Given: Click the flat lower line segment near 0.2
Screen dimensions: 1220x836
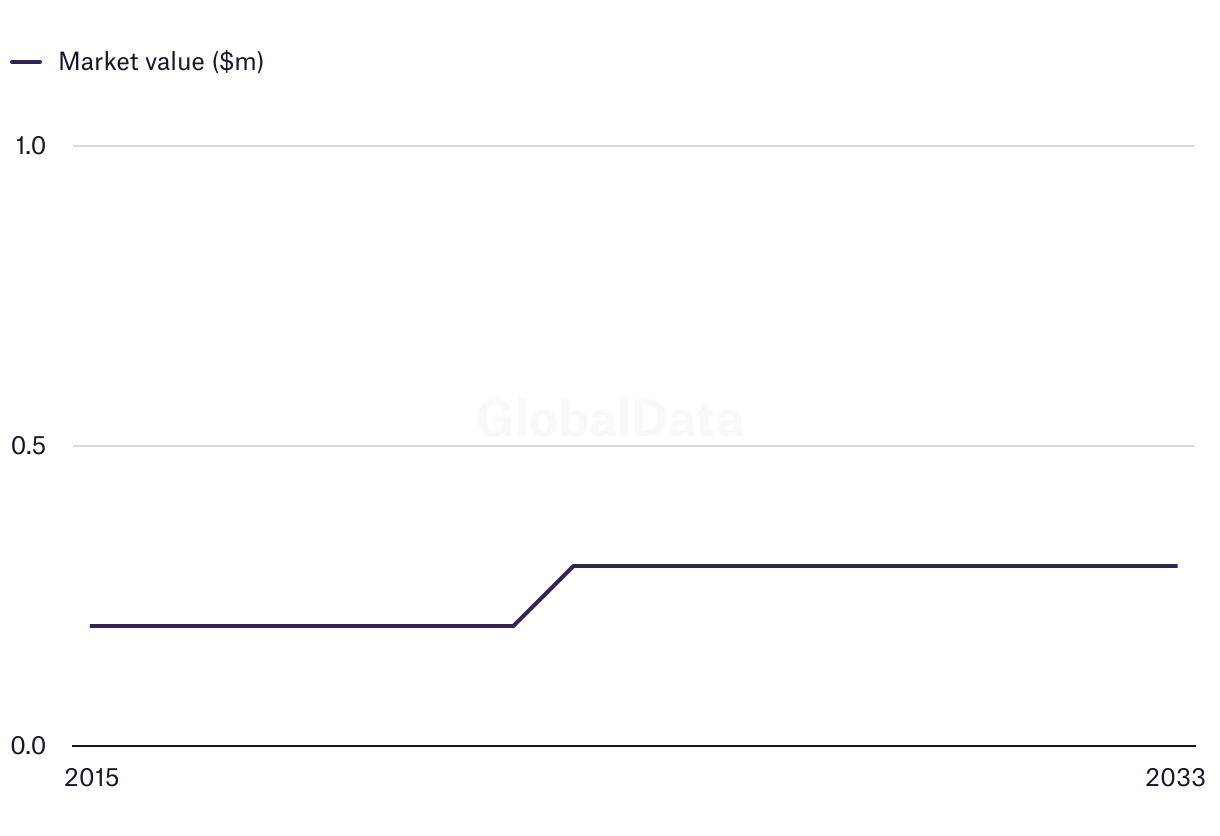Looking at the screenshot, I should point(300,626).
